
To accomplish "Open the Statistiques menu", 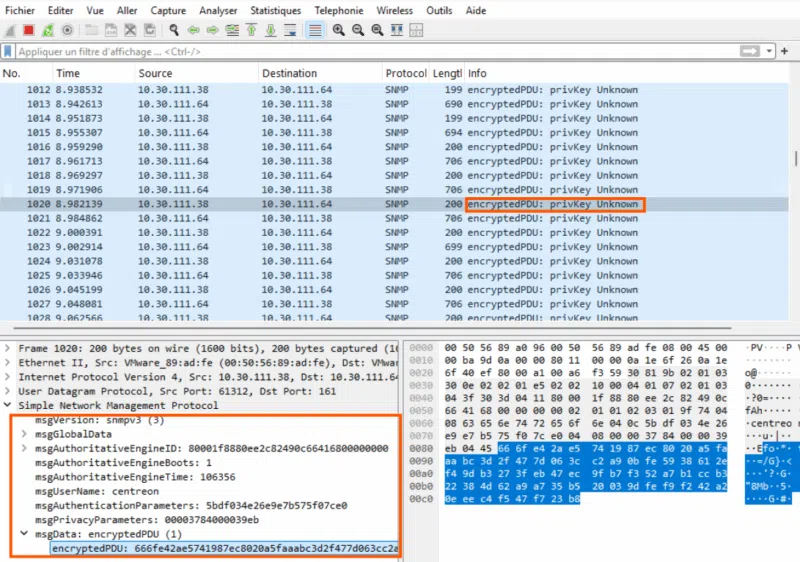I will pos(275,10).
